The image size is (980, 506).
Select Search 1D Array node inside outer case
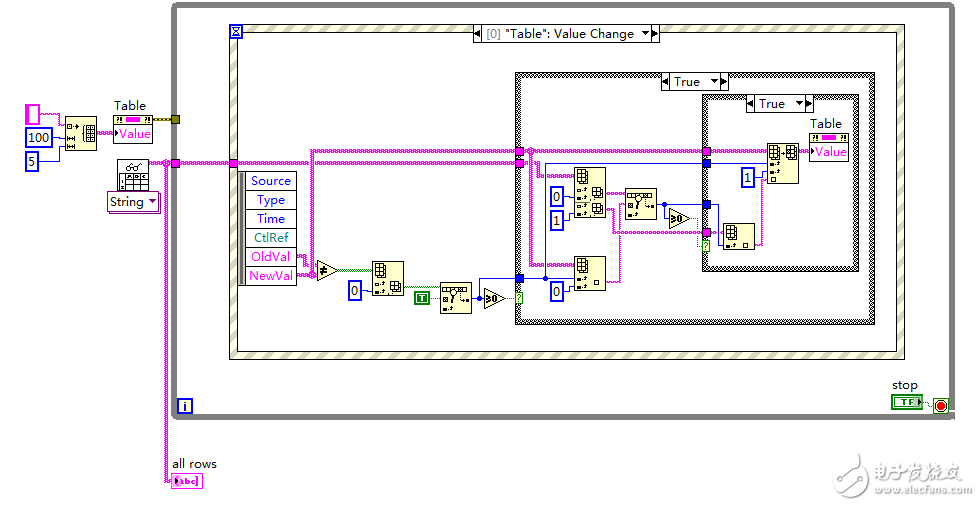point(641,204)
